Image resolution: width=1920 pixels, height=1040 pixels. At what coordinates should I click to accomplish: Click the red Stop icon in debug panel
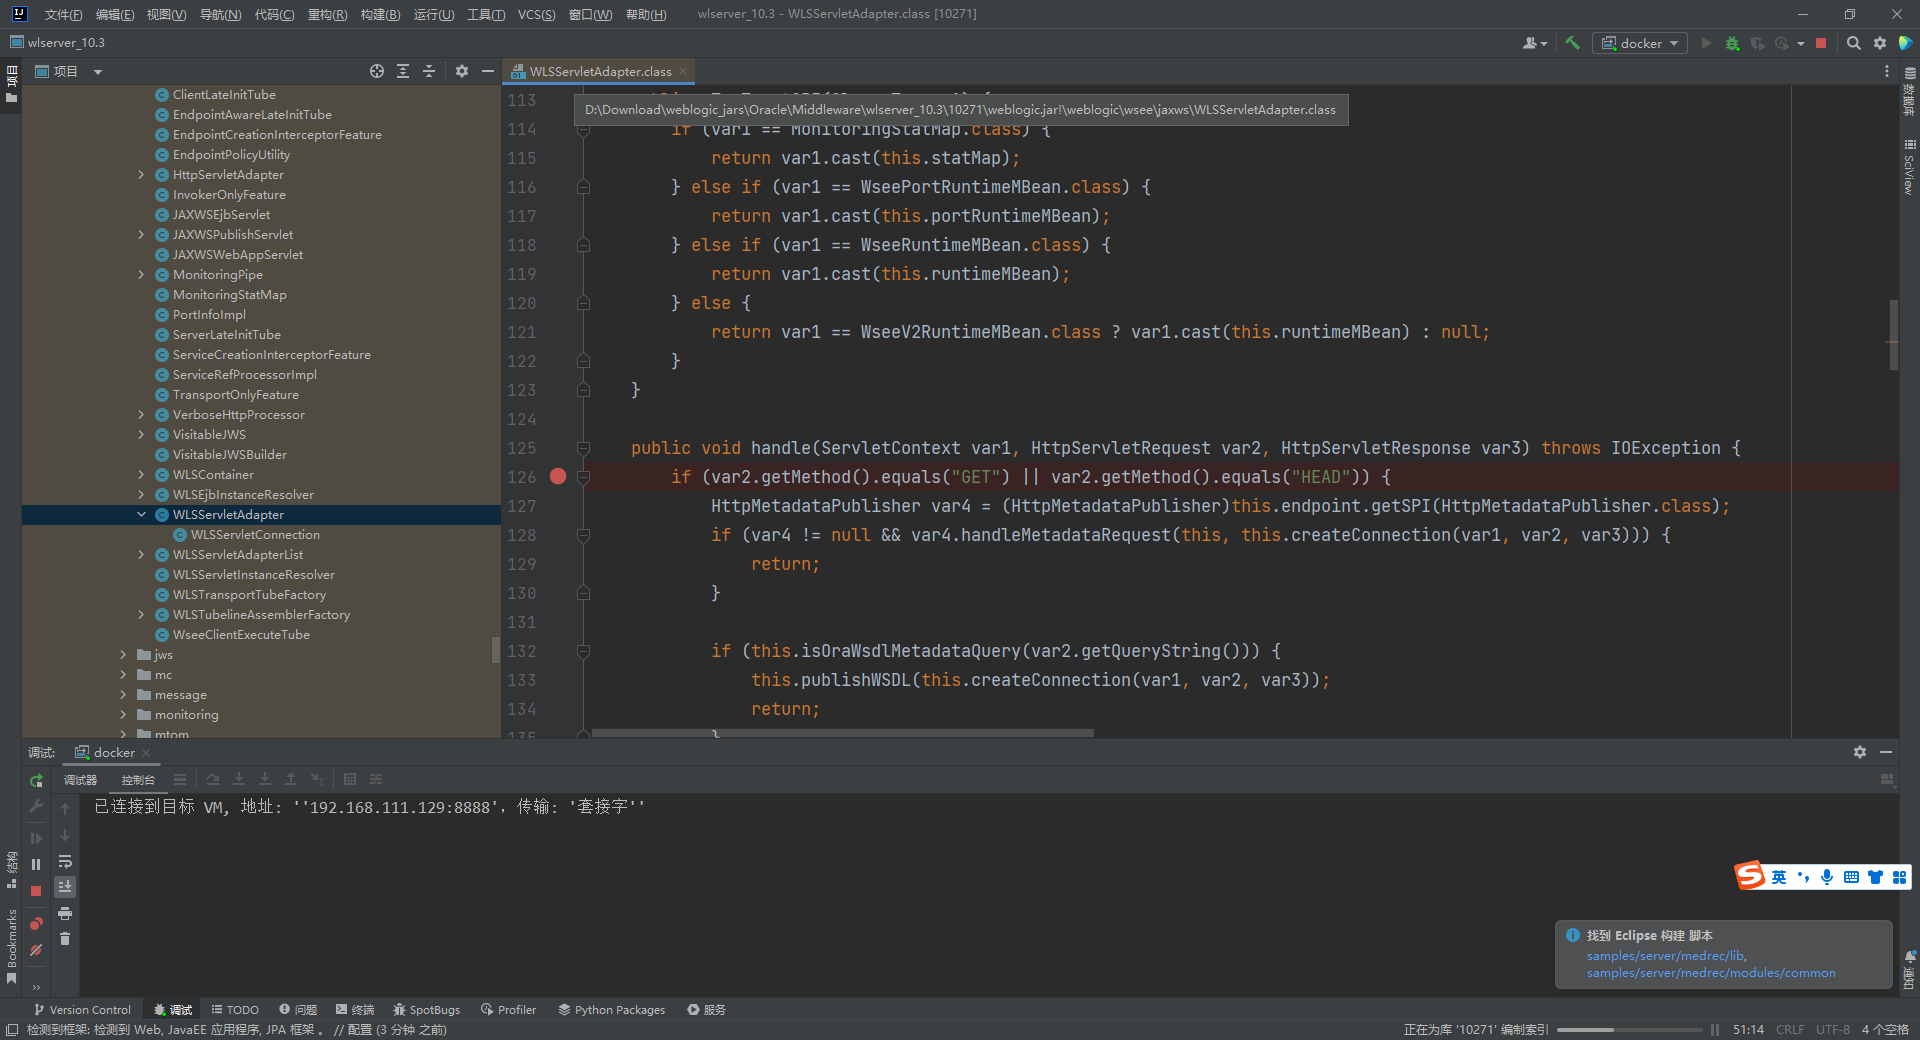[36, 890]
